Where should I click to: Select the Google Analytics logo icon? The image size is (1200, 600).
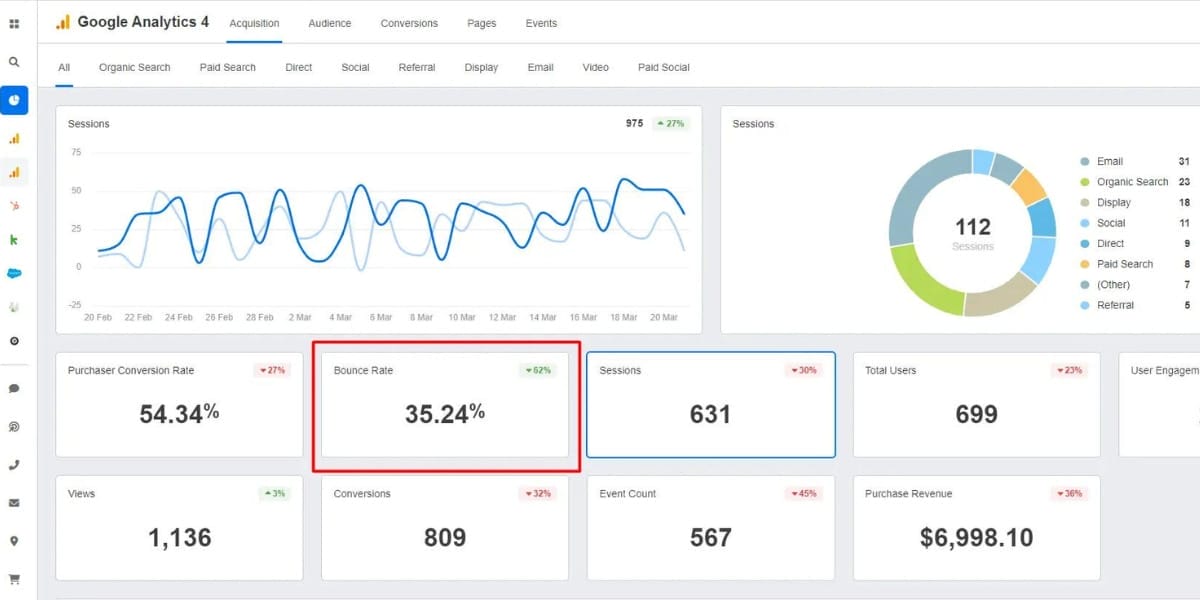pyautogui.click(x=63, y=21)
